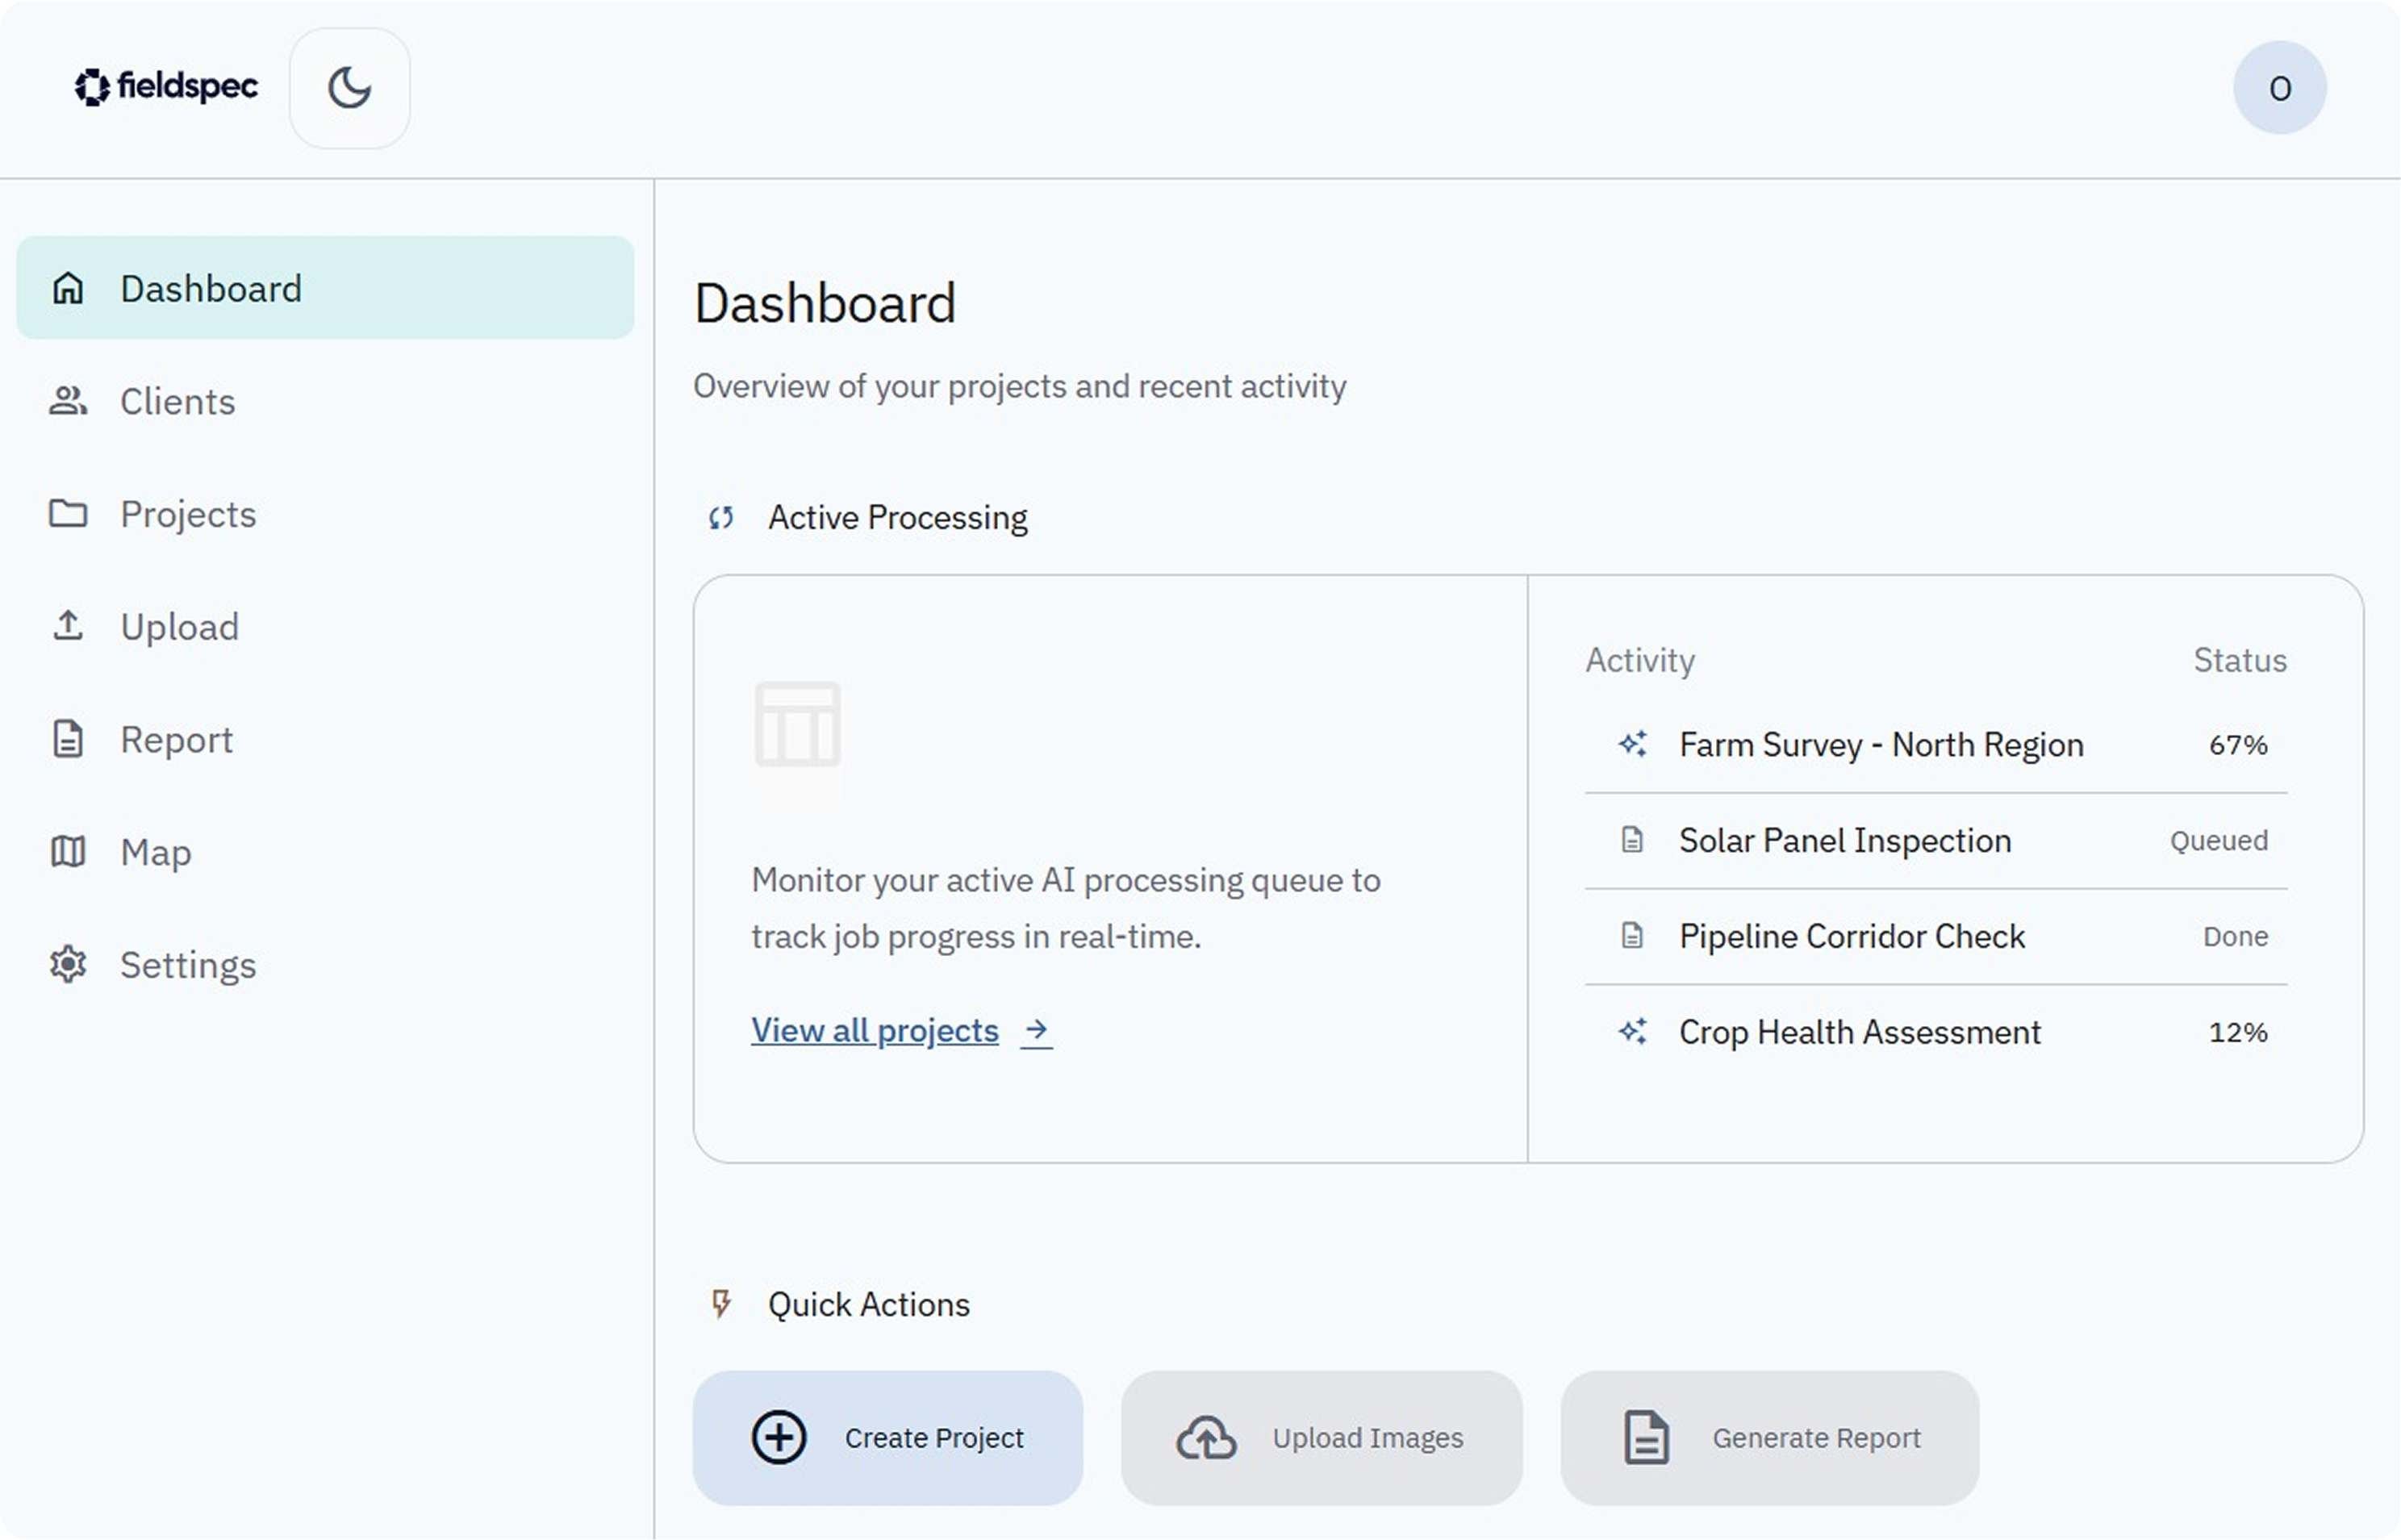Image resolution: width=2401 pixels, height=1540 pixels.
Task: Click the Dashboard home icon in the sidebar
Action: [68, 288]
